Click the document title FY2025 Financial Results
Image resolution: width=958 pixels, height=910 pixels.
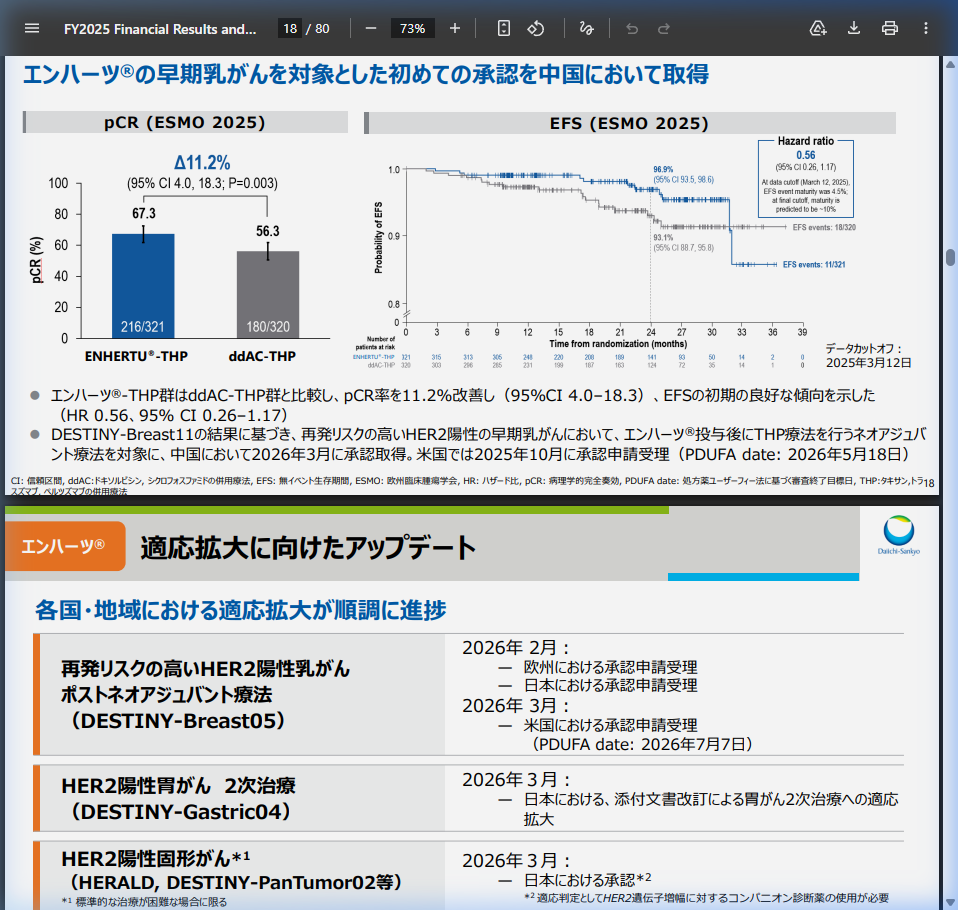click(x=160, y=29)
